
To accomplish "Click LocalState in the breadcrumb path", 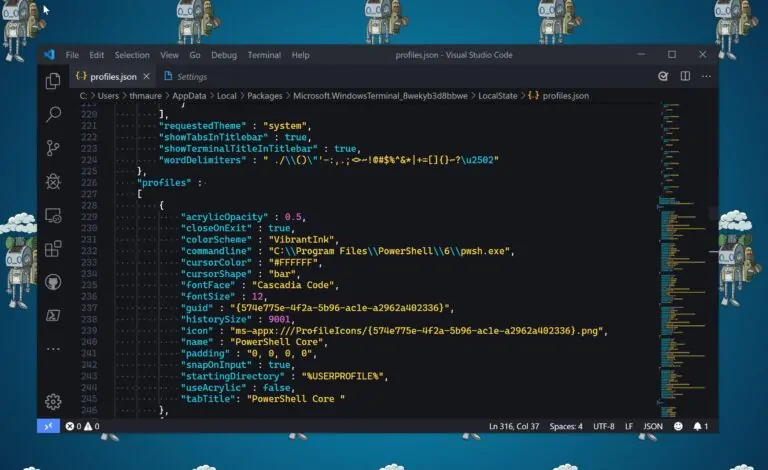I will [x=498, y=96].
